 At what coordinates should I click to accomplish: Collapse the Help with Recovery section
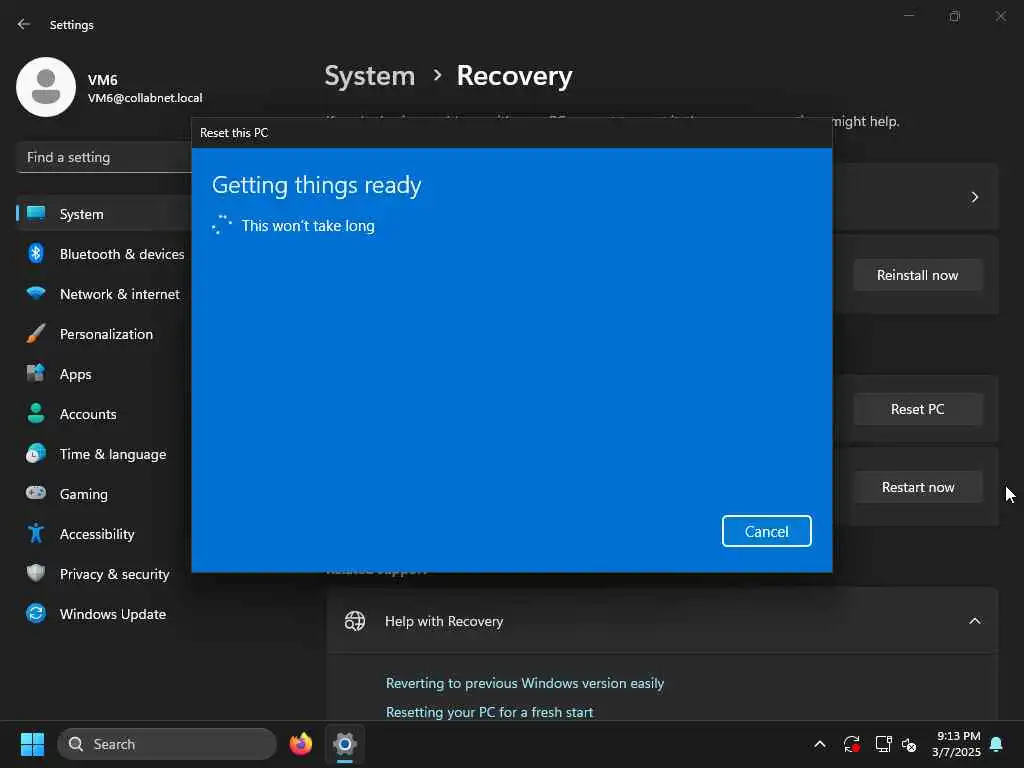[974, 621]
